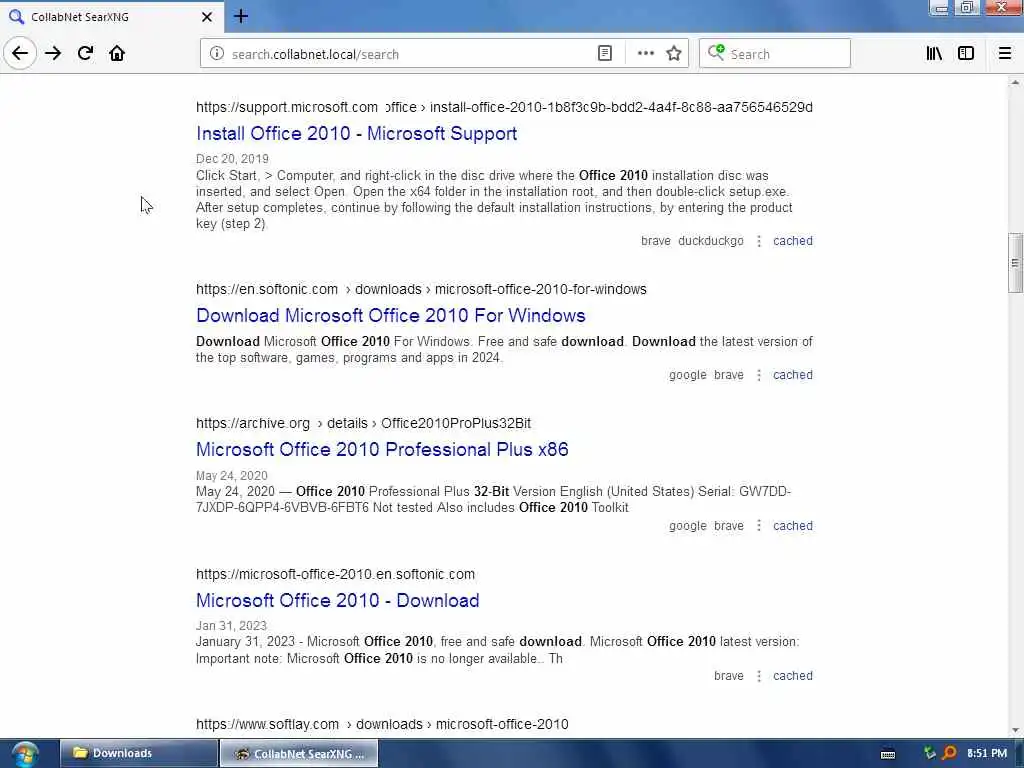The width and height of the screenshot is (1024, 768).
Task: Open page actions three-dot menu
Action: (x=645, y=54)
